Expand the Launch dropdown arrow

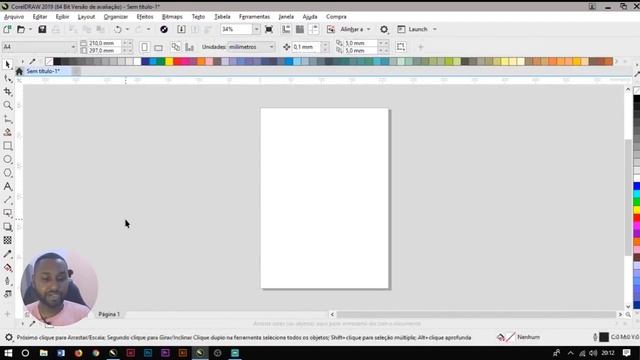pyautogui.click(x=435, y=29)
